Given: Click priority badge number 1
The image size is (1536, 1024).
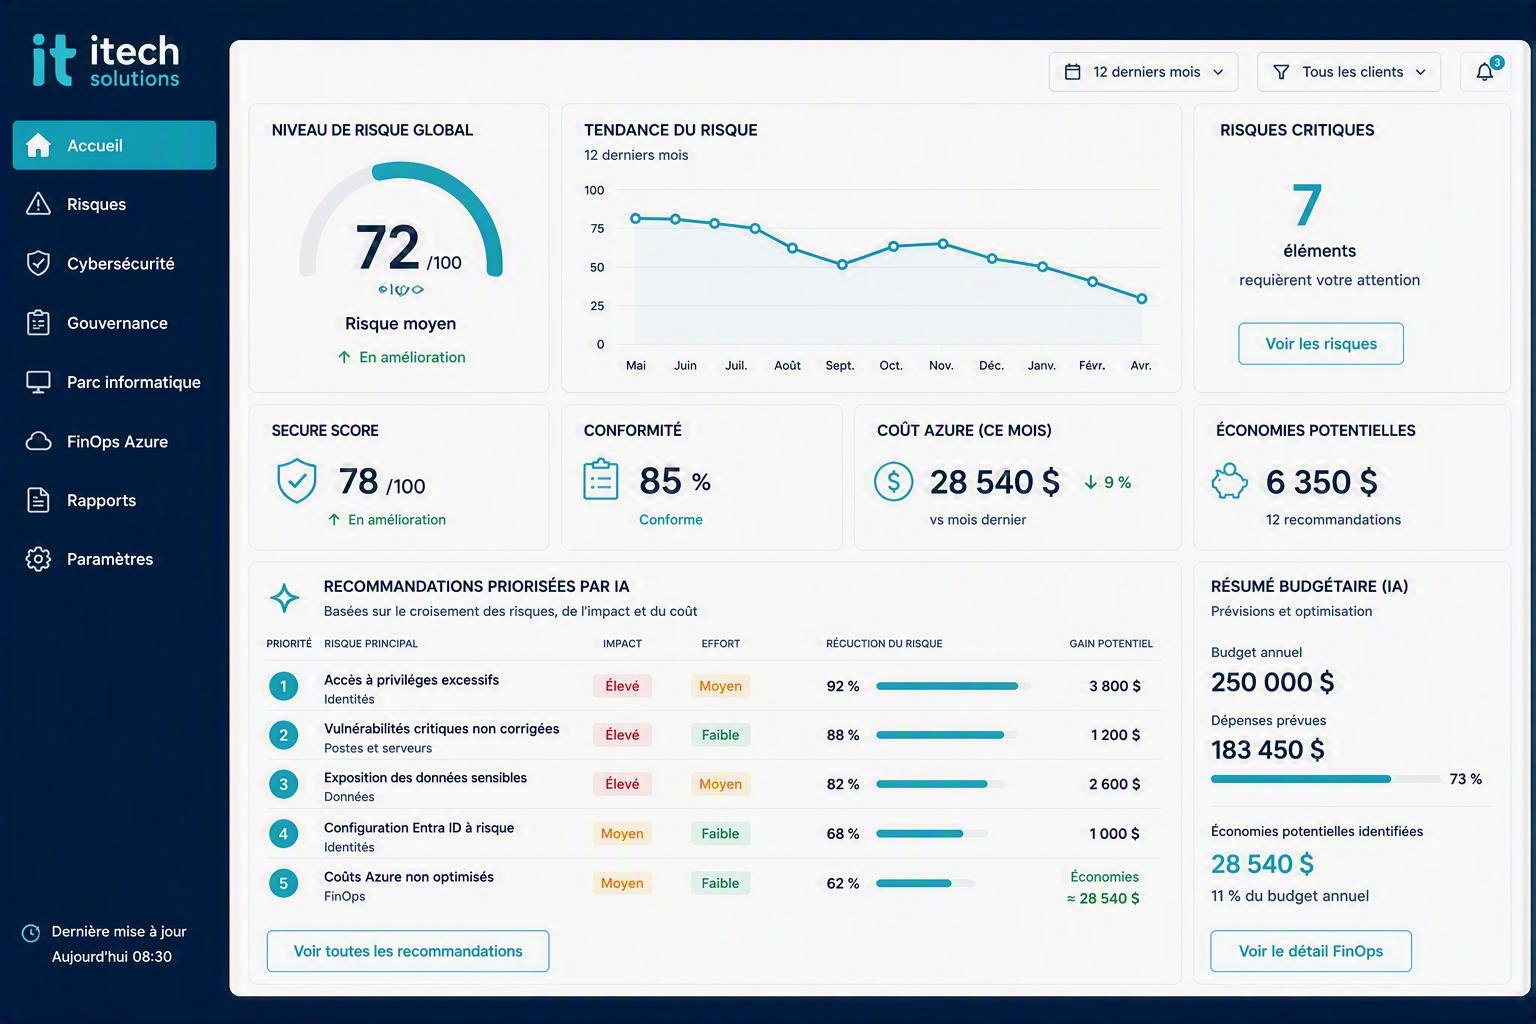Looking at the screenshot, I should pyautogui.click(x=283, y=686).
